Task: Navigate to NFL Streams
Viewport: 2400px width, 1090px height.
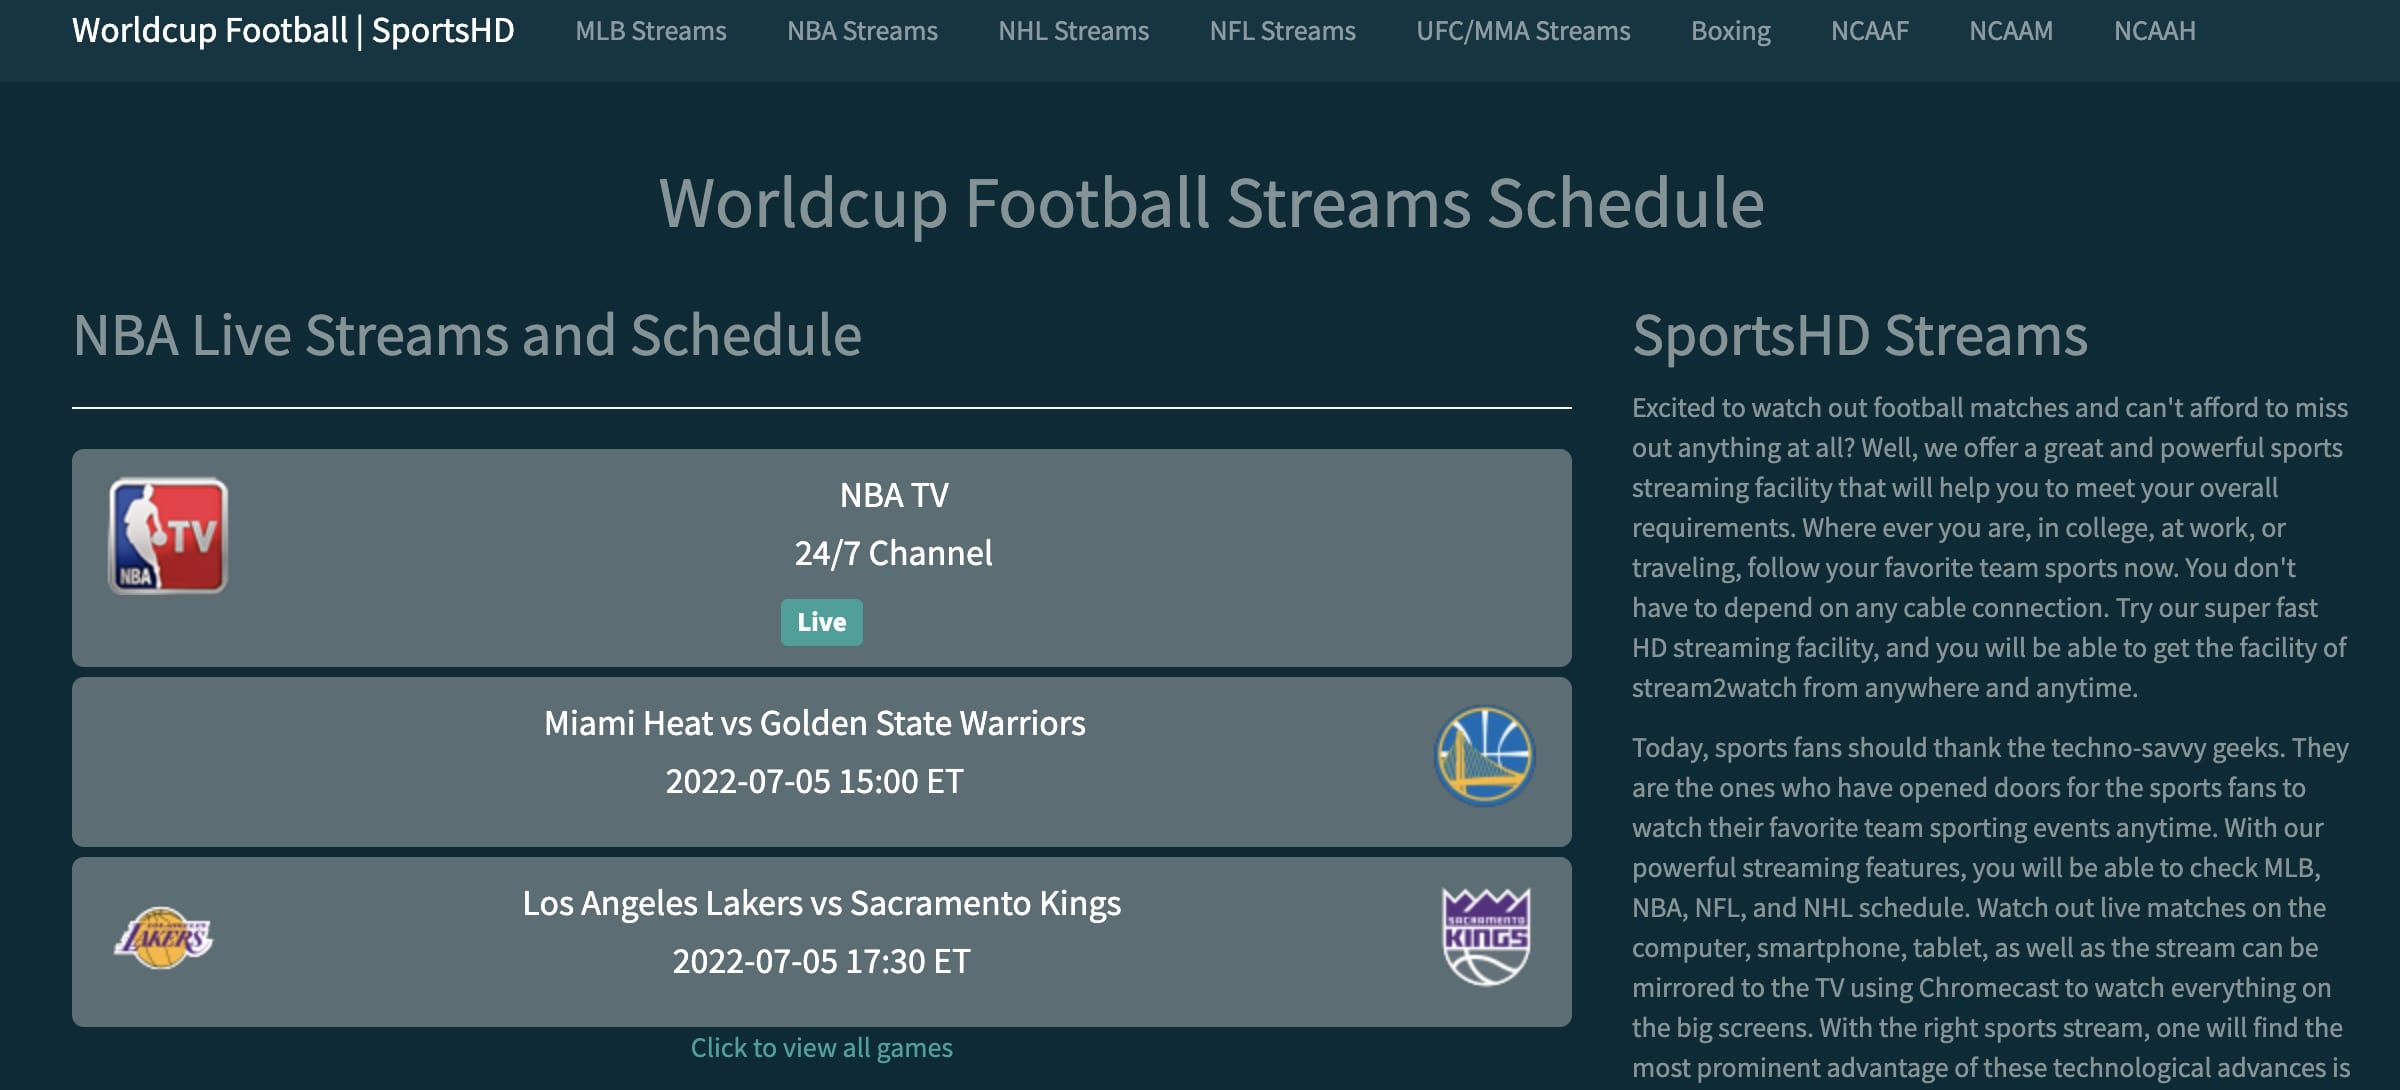Action: click(1282, 31)
